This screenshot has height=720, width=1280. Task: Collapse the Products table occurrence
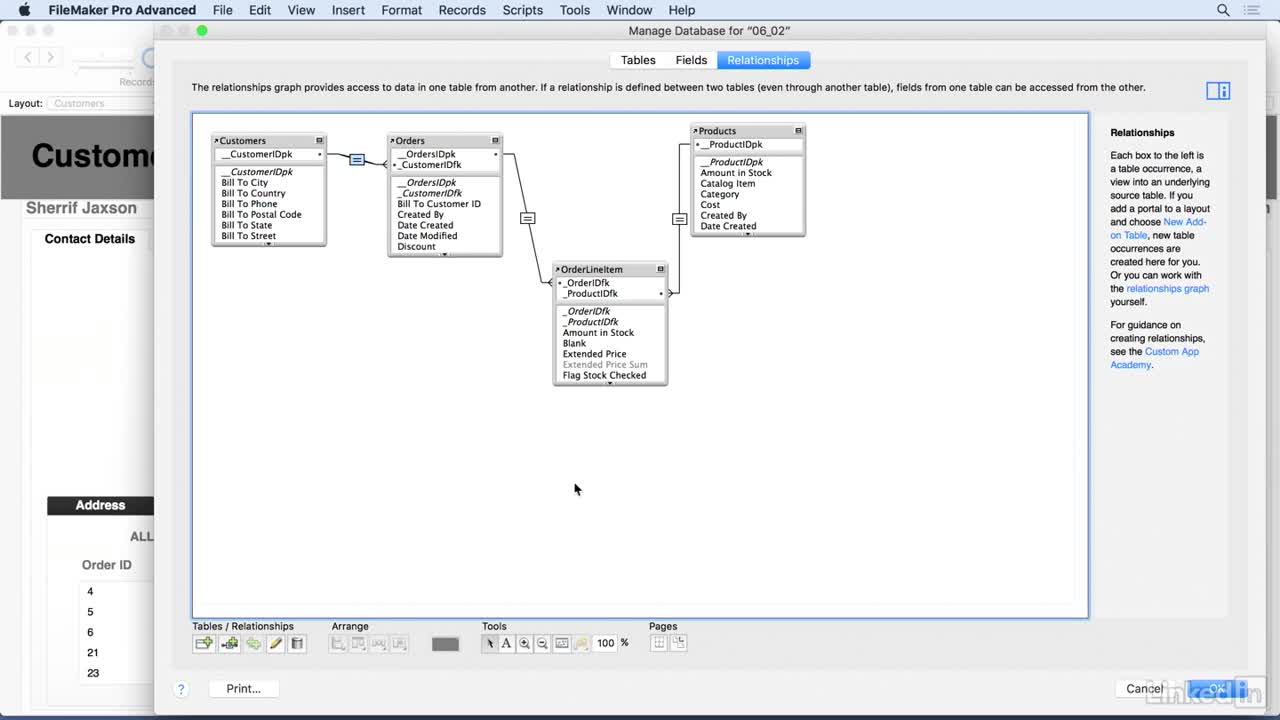(798, 131)
